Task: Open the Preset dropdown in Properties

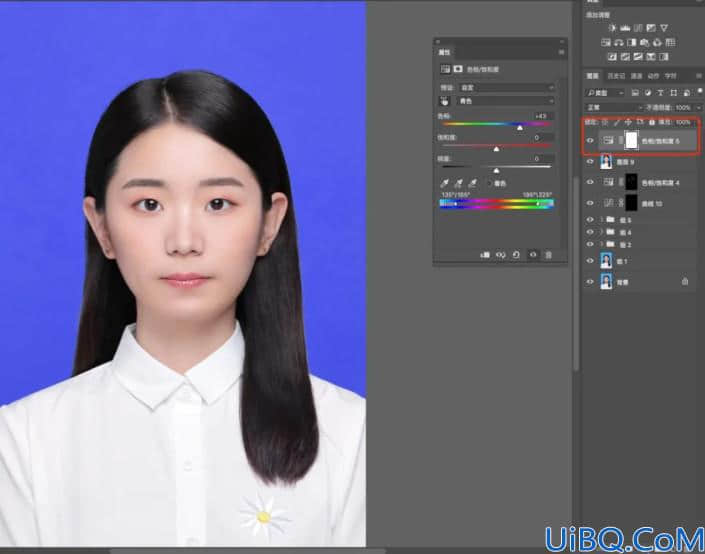Action: tap(506, 88)
